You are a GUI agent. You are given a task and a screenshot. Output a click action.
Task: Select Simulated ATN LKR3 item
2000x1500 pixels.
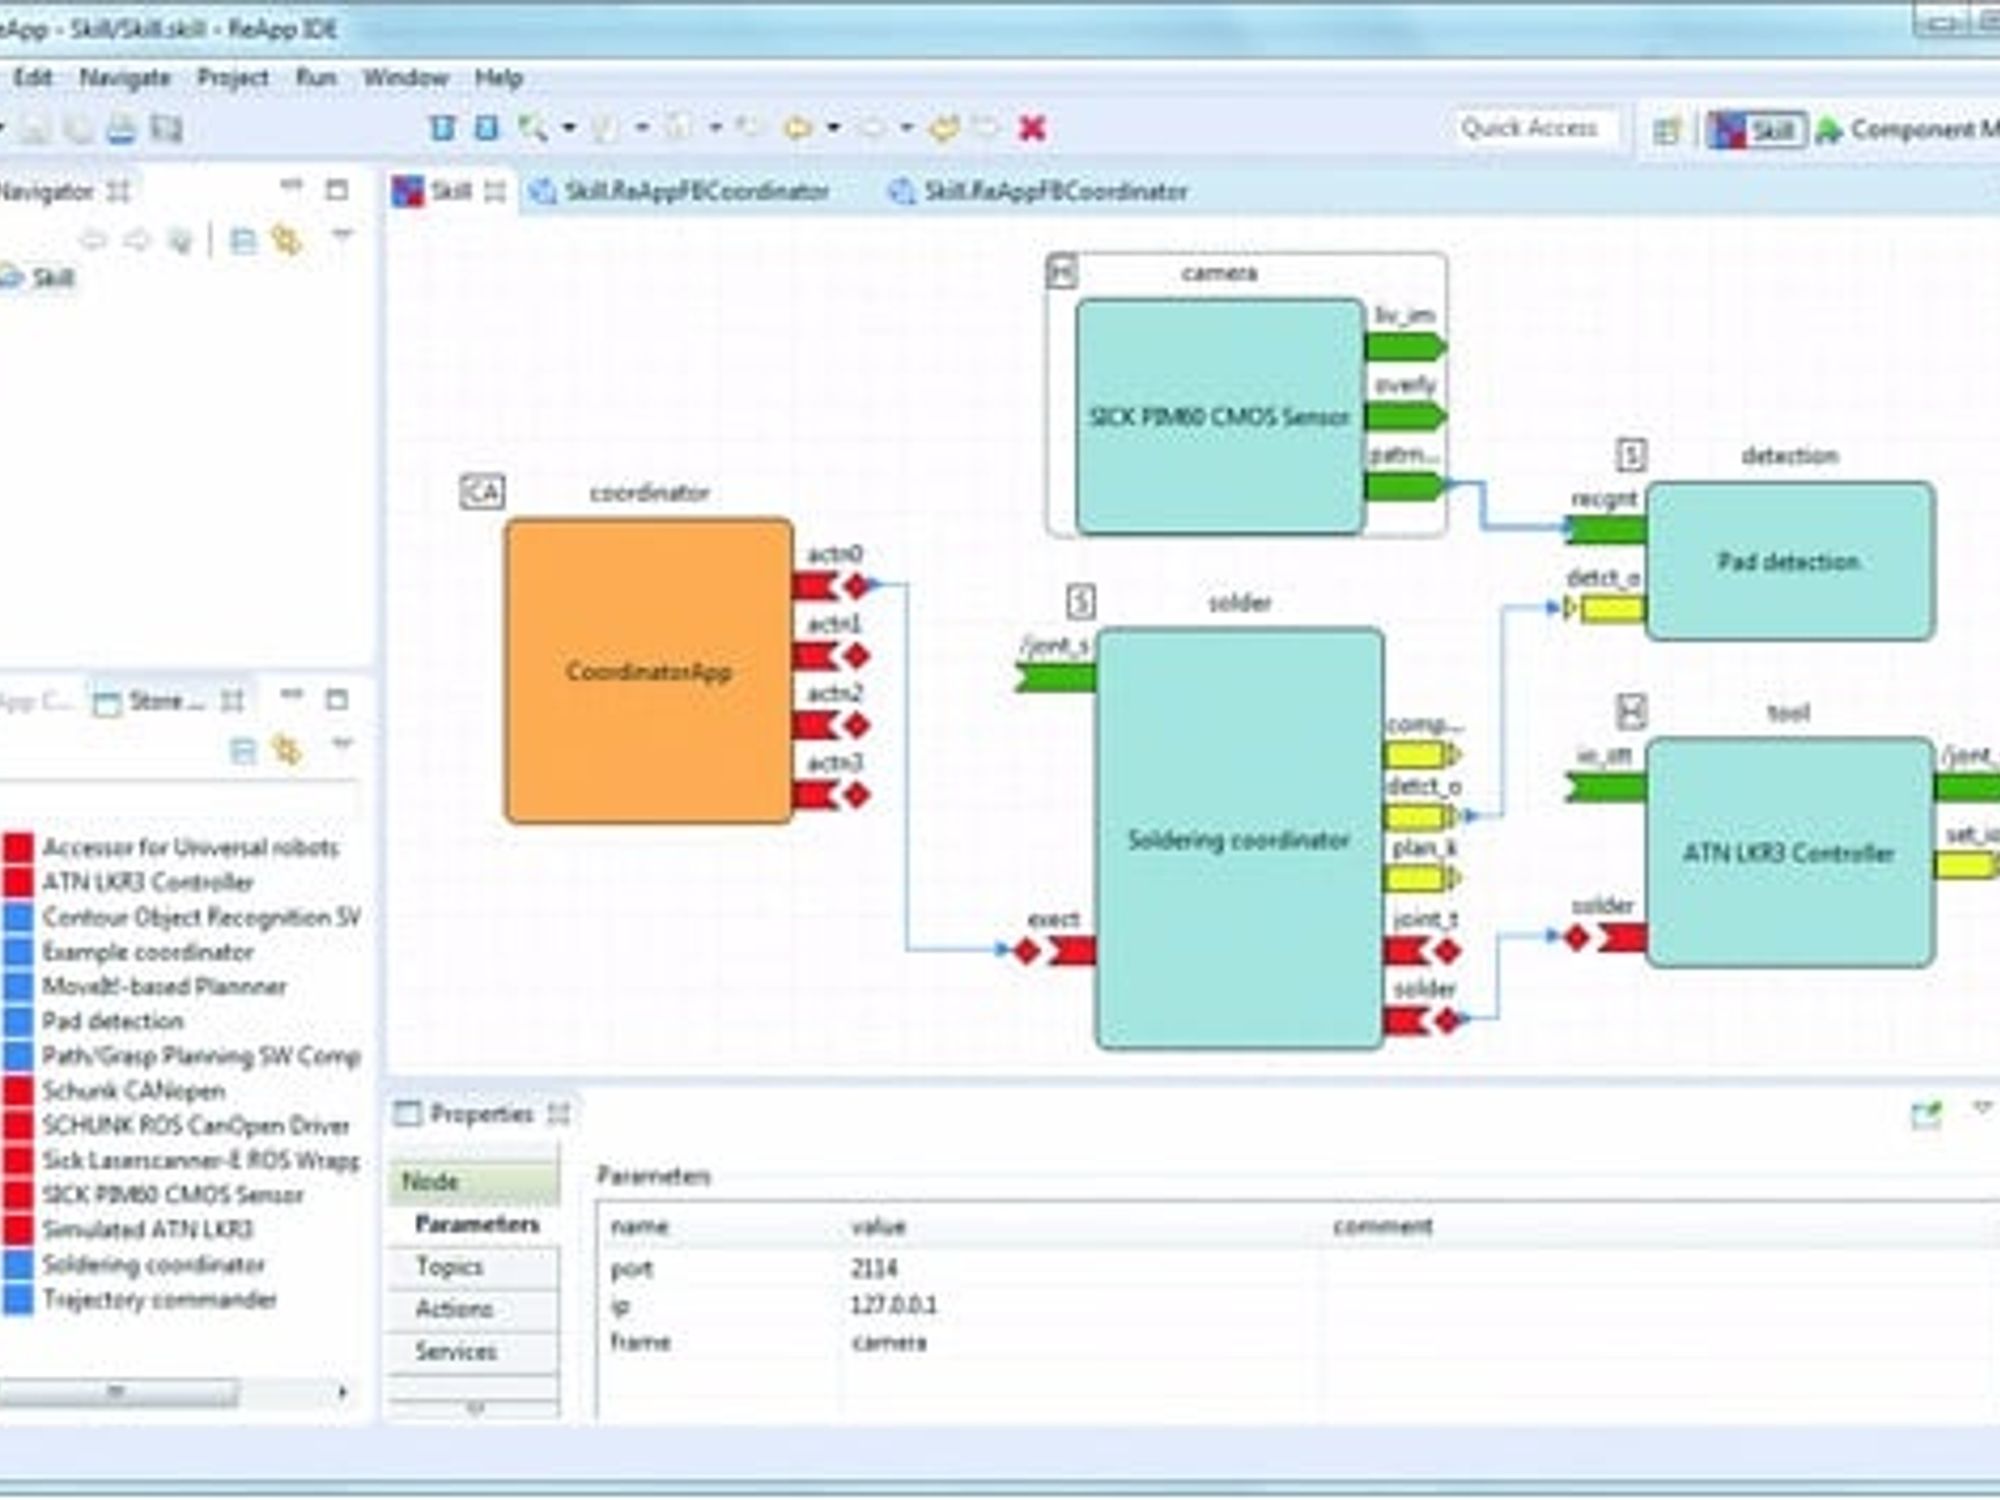coord(130,1229)
